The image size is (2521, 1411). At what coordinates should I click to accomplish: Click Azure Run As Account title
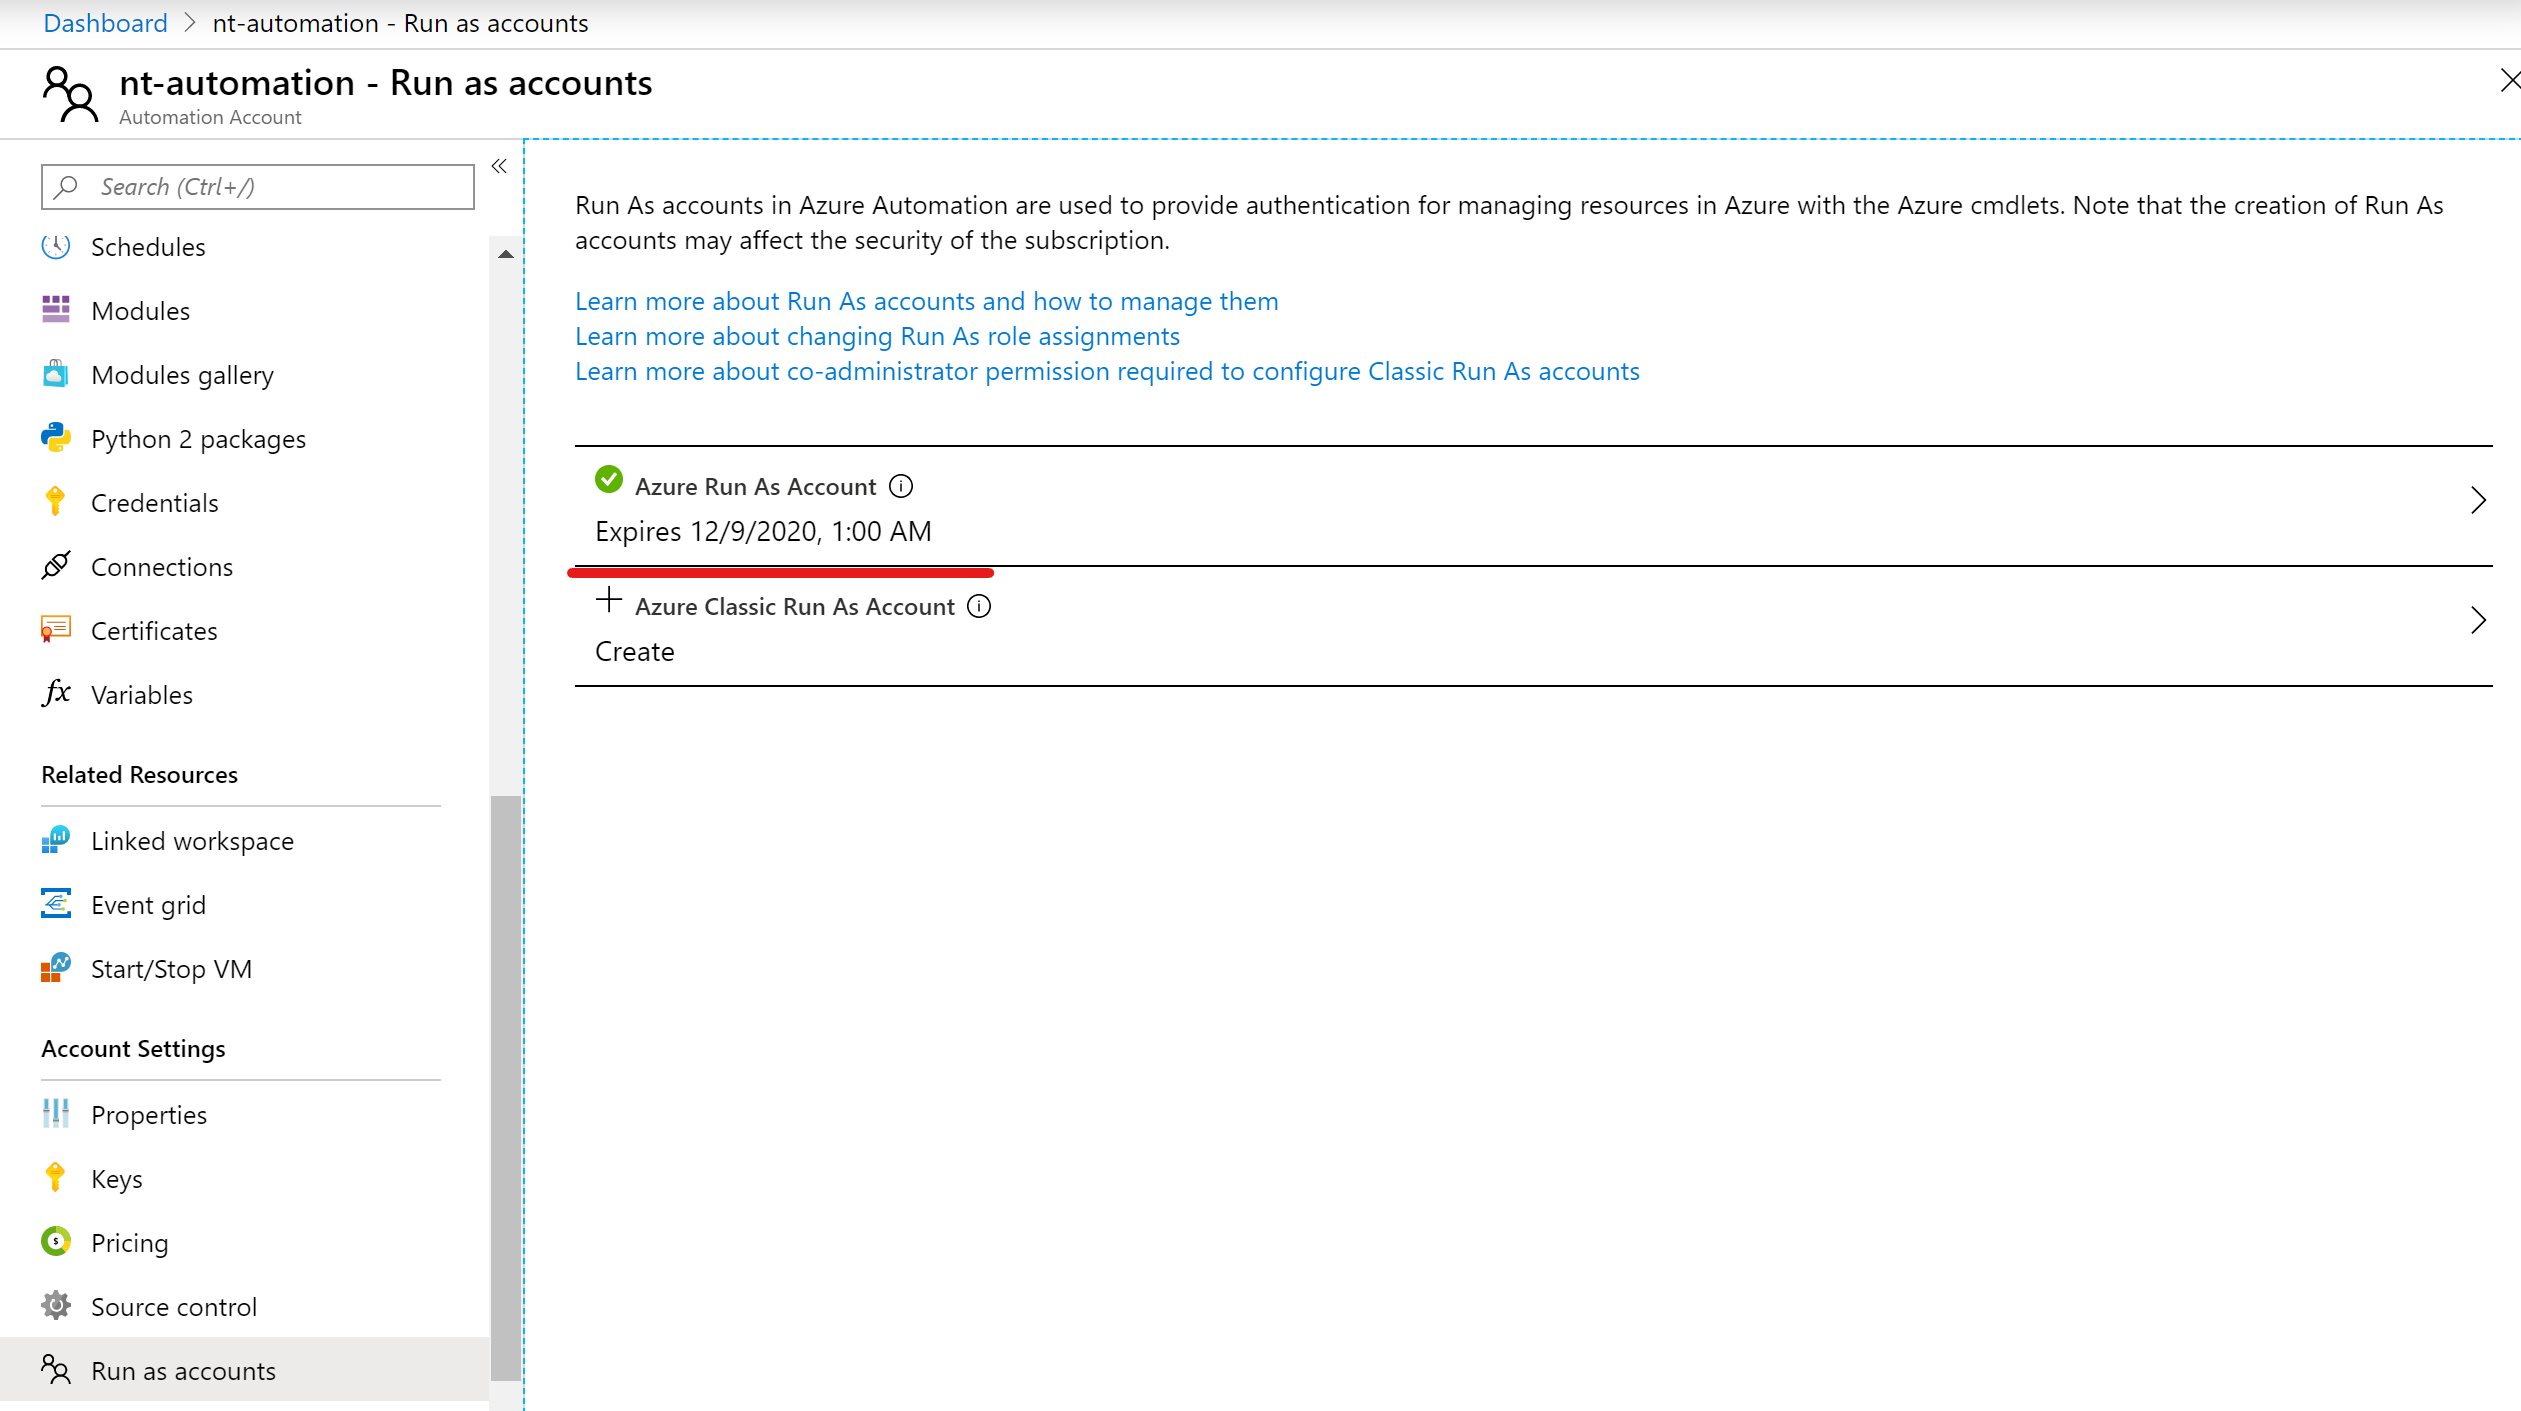pos(756,487)
